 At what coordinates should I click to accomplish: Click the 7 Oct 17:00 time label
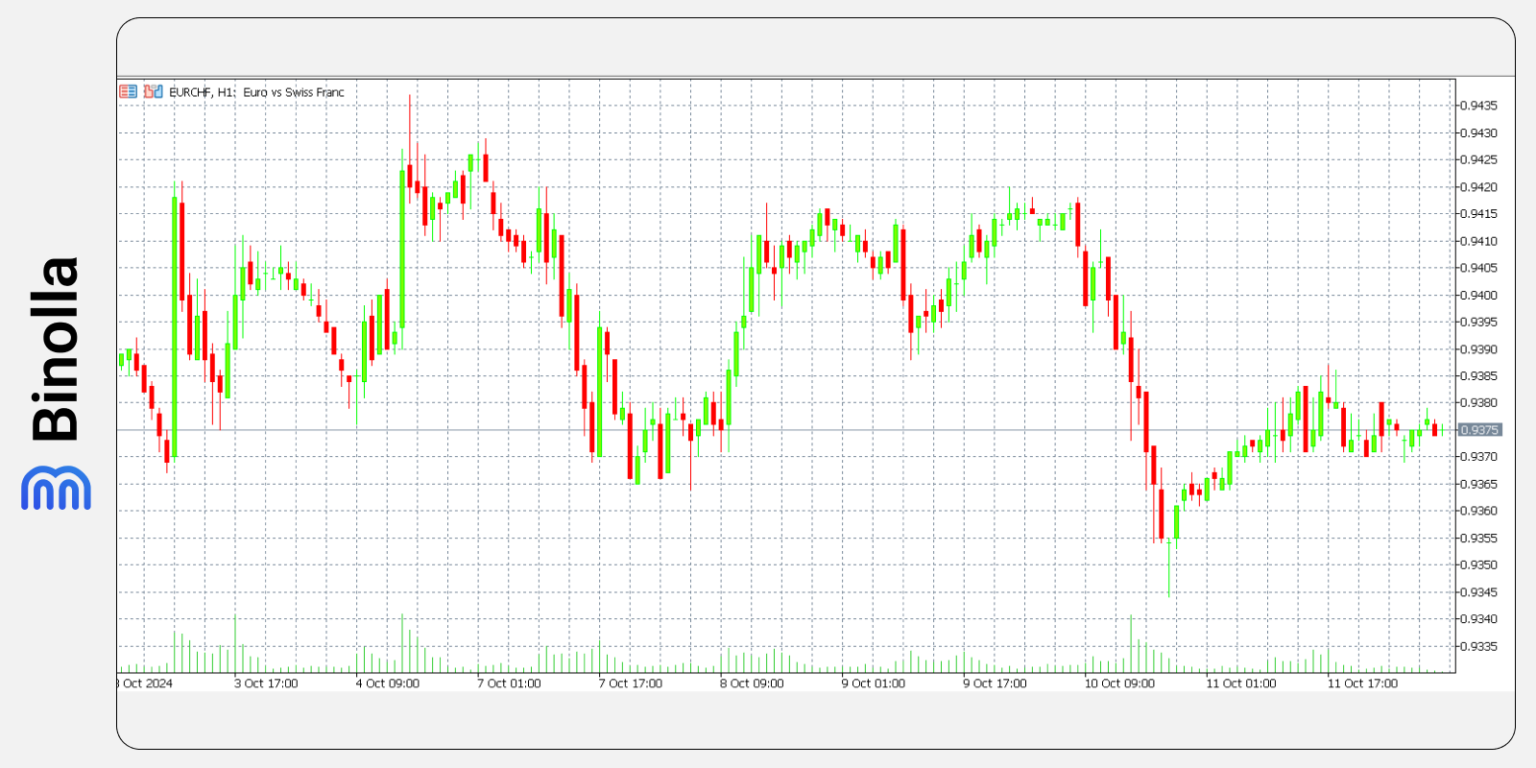pyautogui.click(x=630, y=684)
